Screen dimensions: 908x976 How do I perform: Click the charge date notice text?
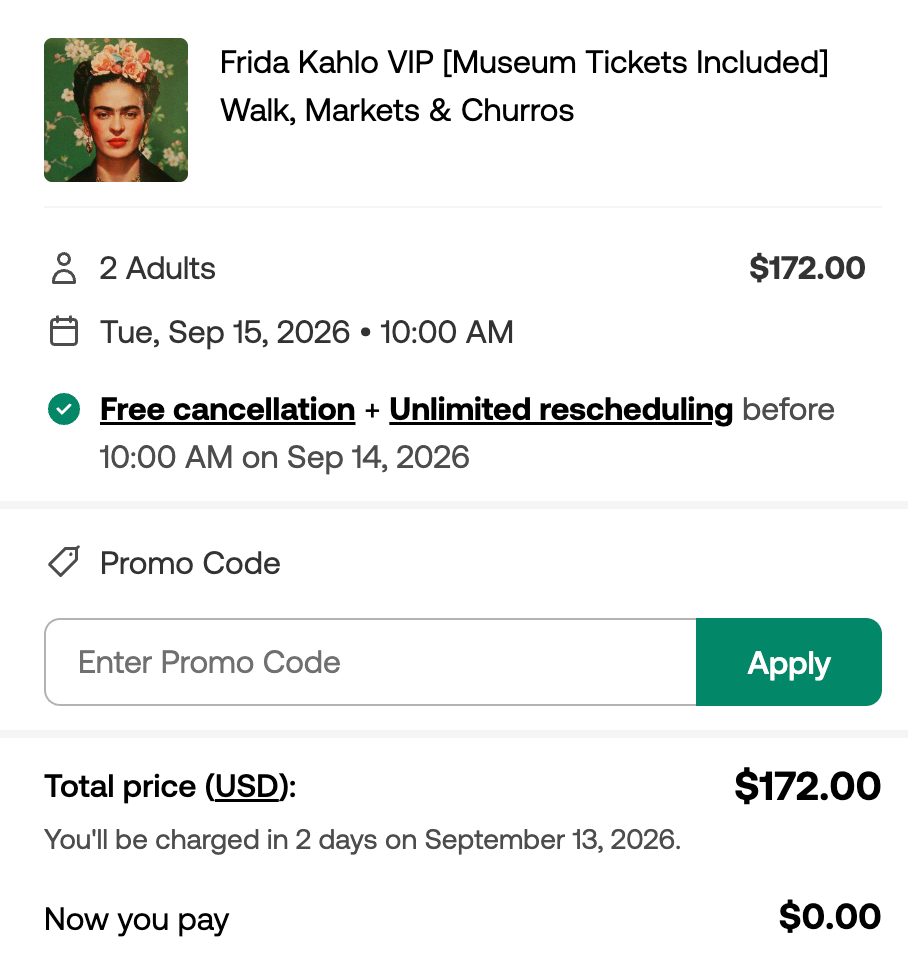point(363,840)
